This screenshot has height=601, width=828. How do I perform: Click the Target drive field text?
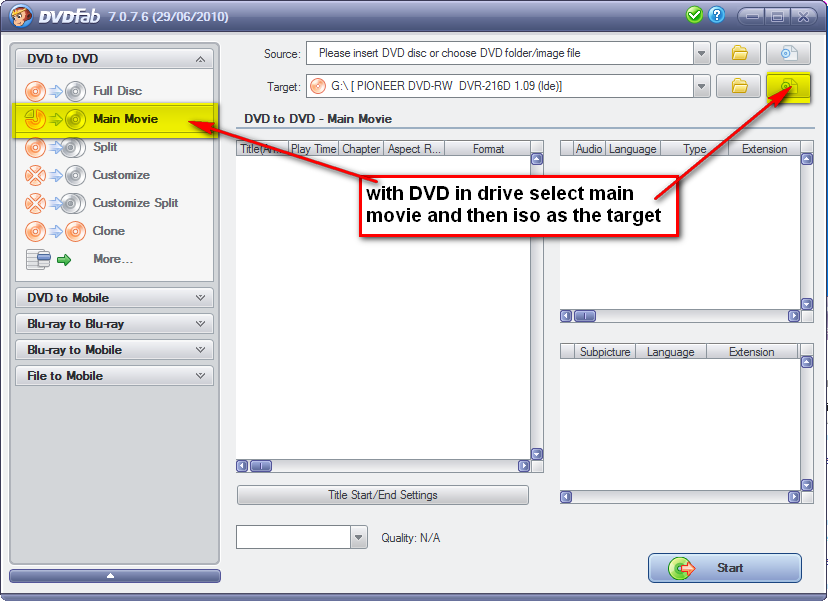tap(446, 86)
